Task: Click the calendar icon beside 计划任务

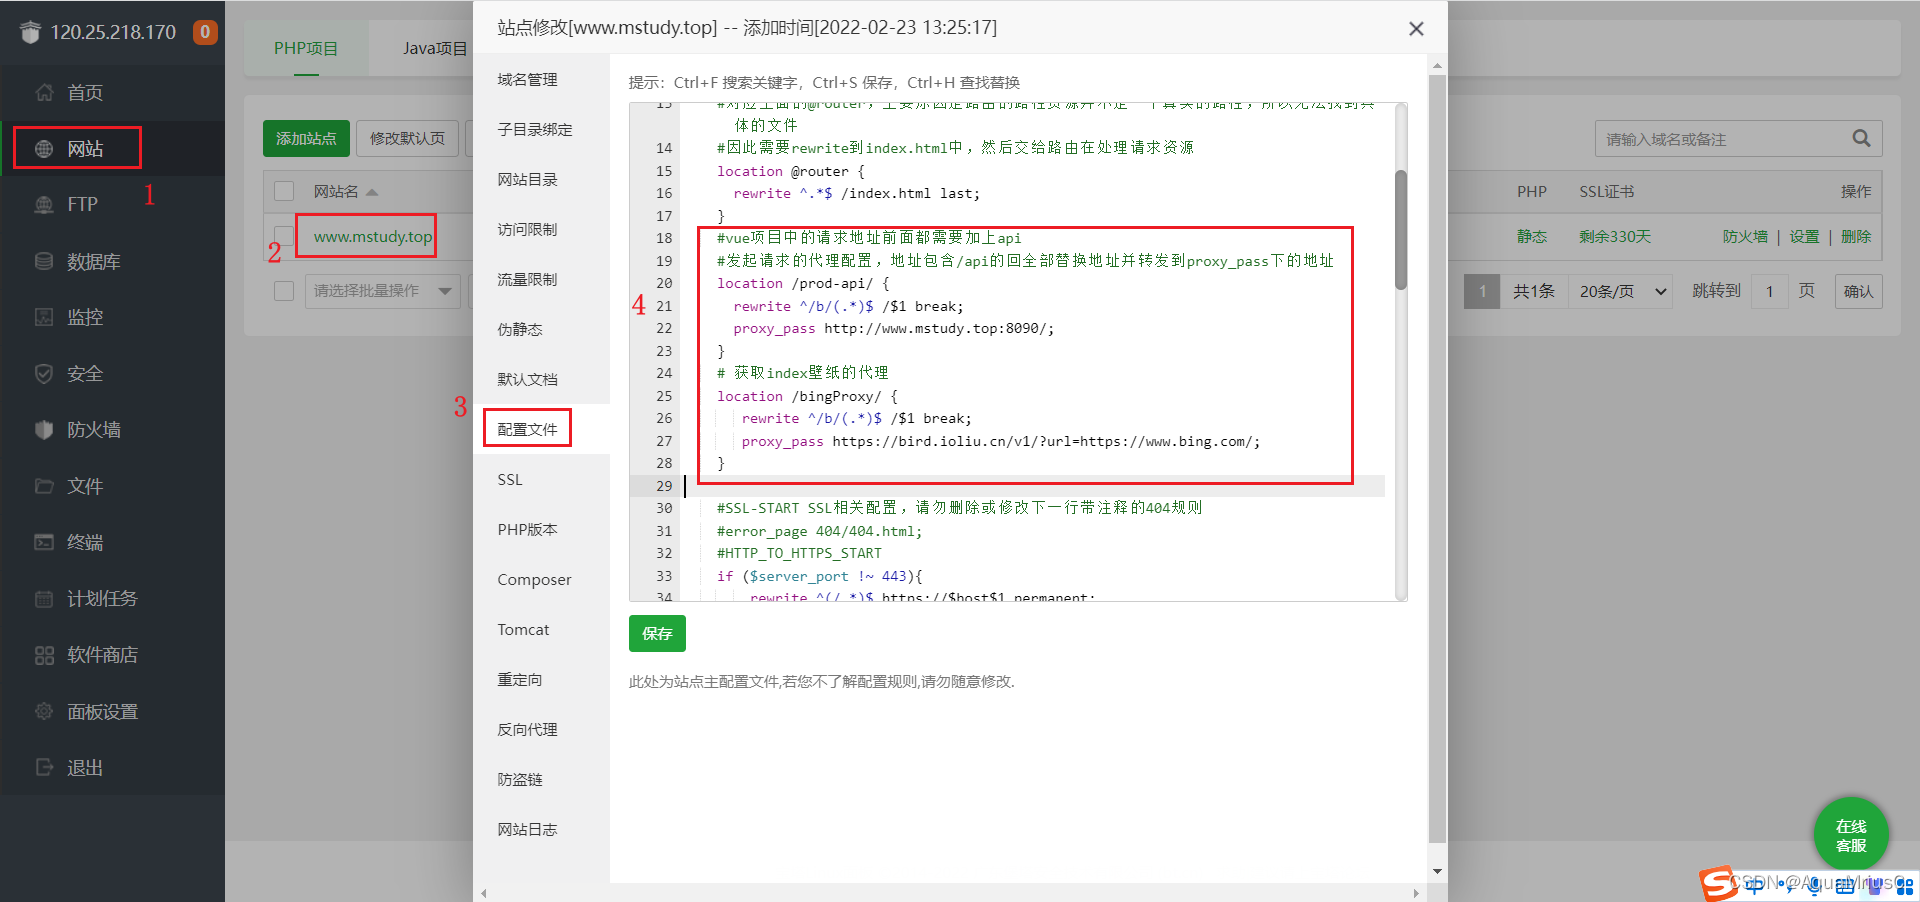Action: tap(44, 599)
